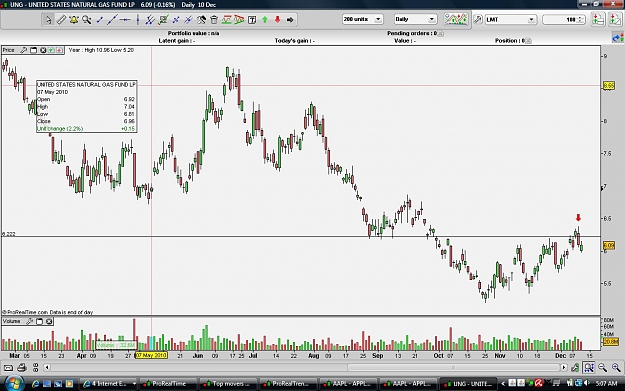Viewport: 625px width, 391px height.
Task: Click the envelope icon bottom left
Action: (8, 367)
